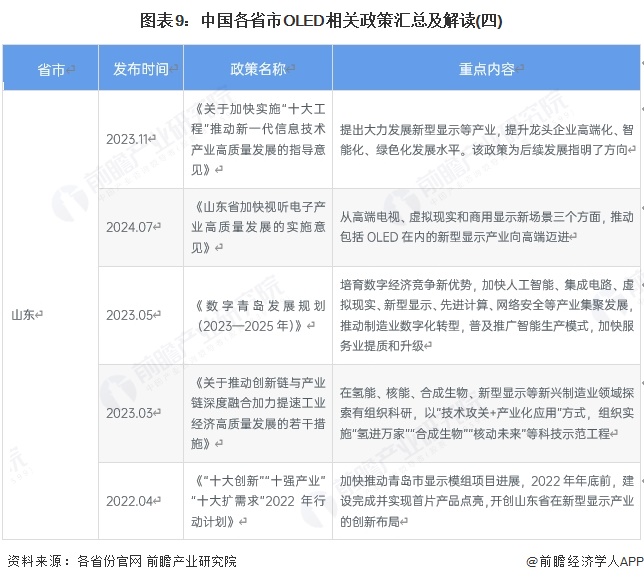
Task: Click the chart title 图表9
Action: [321, 19]
